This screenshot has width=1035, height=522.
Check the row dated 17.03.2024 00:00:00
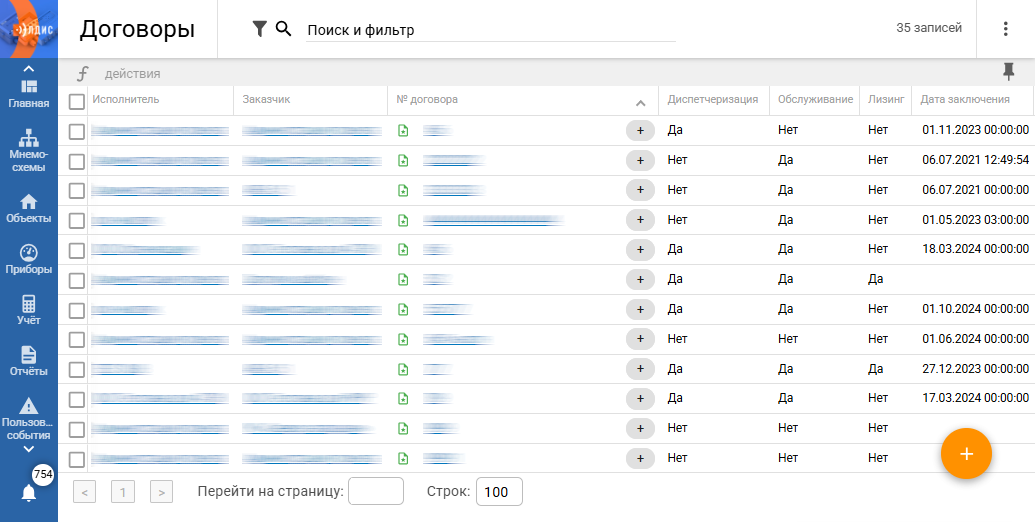click(77, 399)
